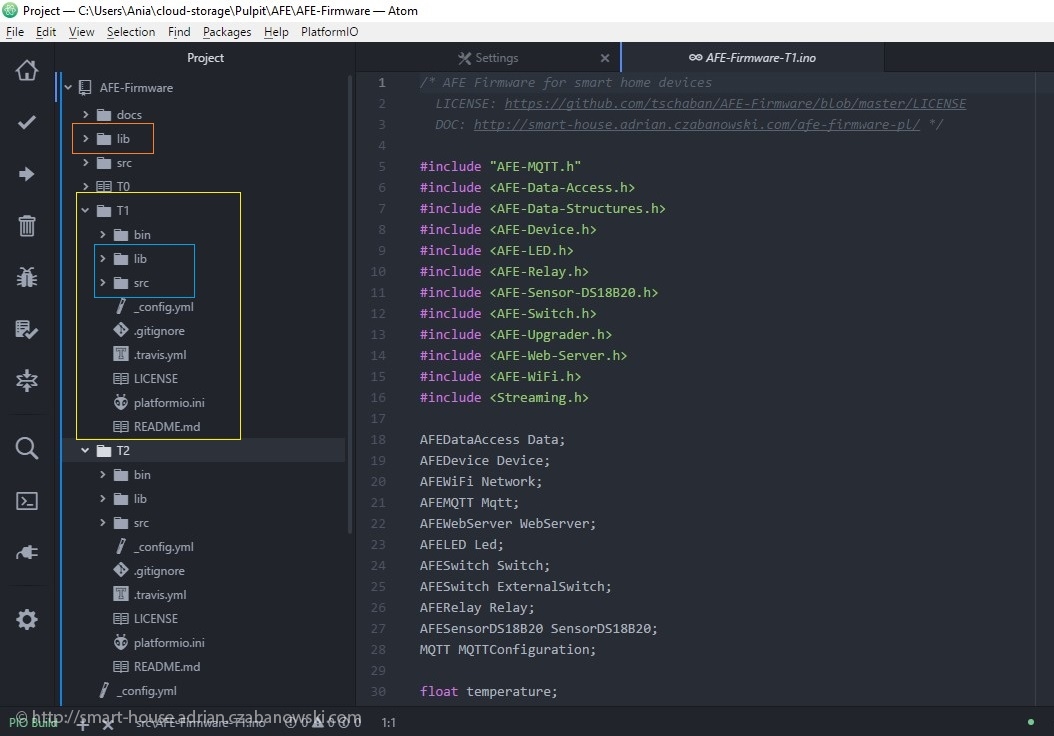Collapse the AFE-Firmware project root
This screenshot has width=1054, height=736.
68,87
